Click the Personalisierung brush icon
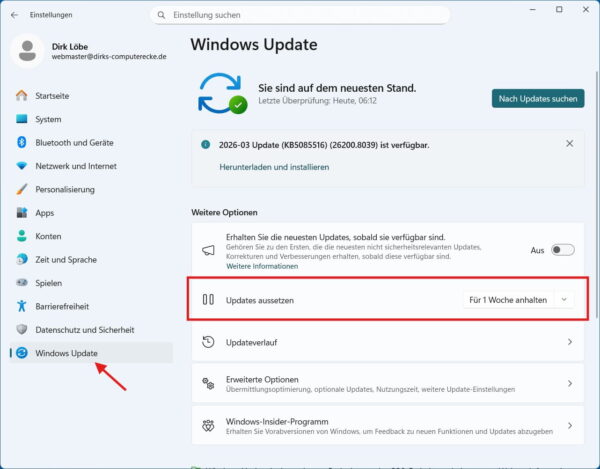This screenshot has height=469, width=600. pyautogui.click(x=22, y=189)
